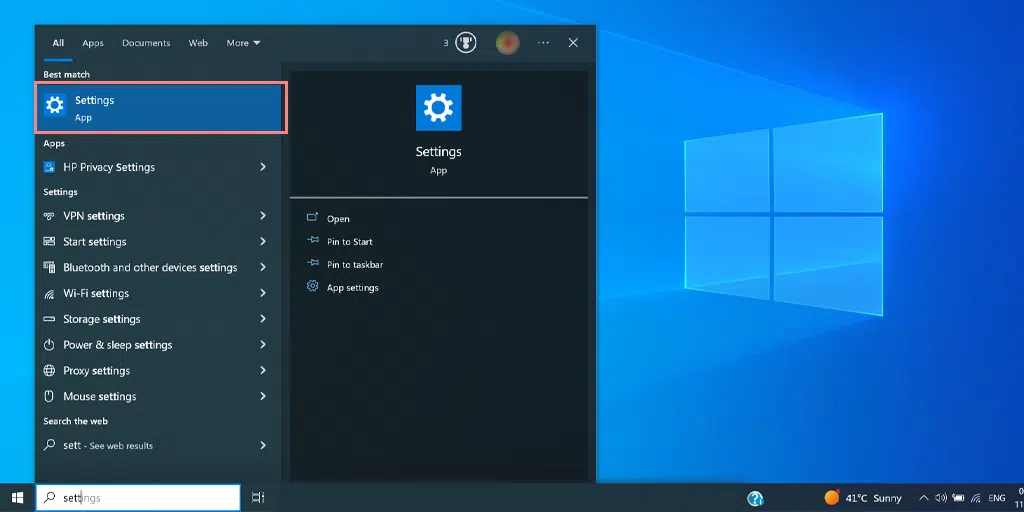Screen dimensions: 1024x512
Task: Click Open in the preview pane
Action: coord(338,219)
